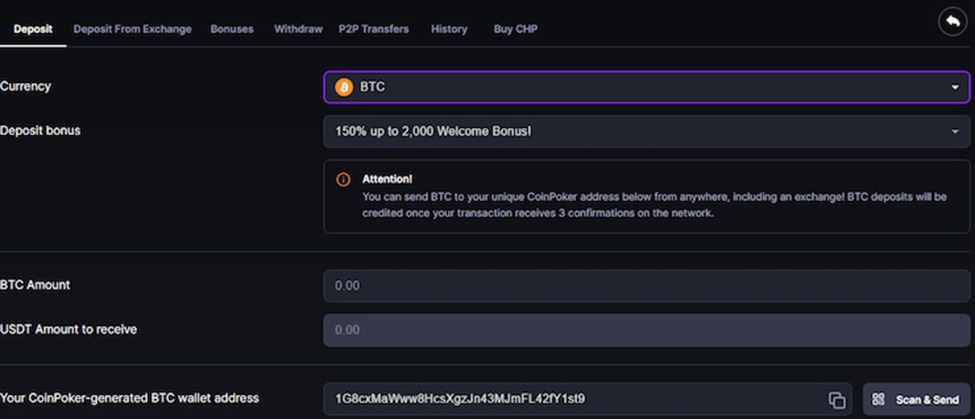Select the generated BTC wallet address text
Image resolution: width=975 pixels, height=419 pixels.
461,399
